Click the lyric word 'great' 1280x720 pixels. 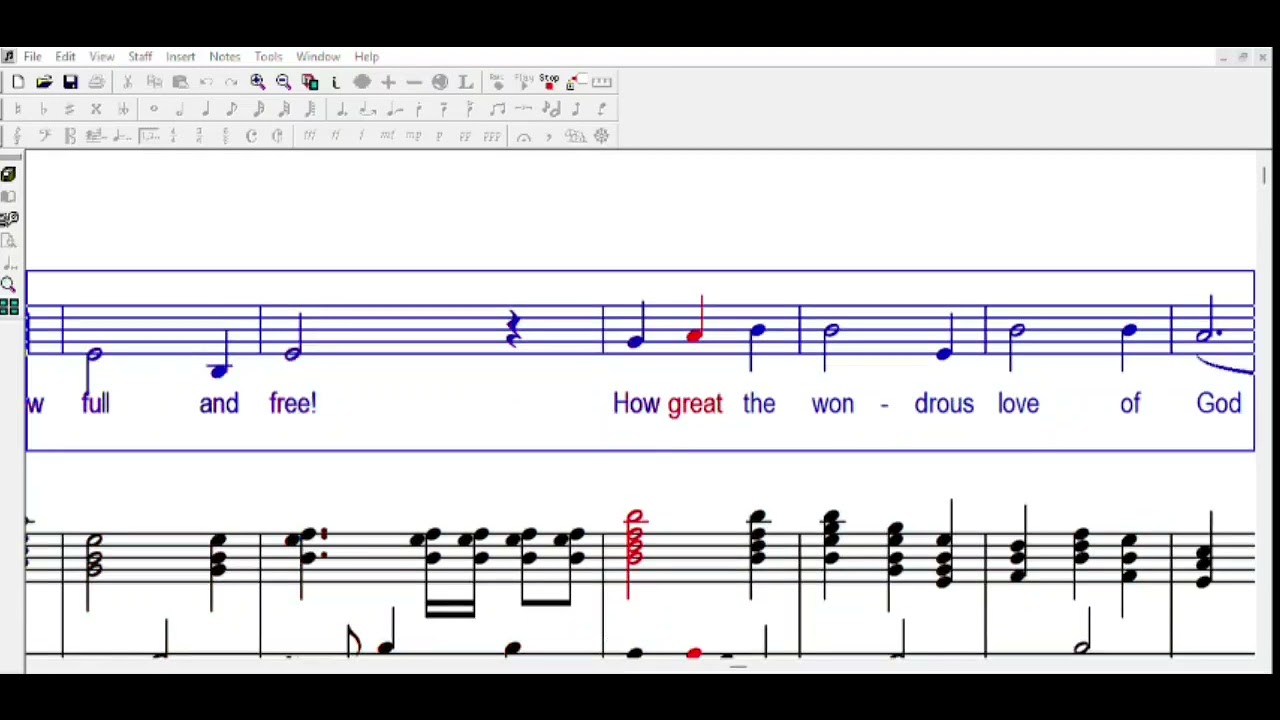695,404
